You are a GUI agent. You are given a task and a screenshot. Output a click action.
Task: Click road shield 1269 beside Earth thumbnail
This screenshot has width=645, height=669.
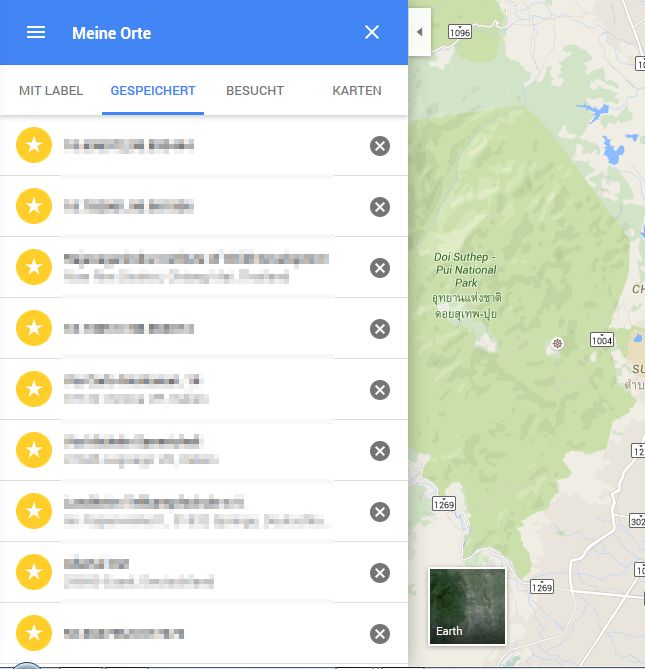(x=542, y=587)
